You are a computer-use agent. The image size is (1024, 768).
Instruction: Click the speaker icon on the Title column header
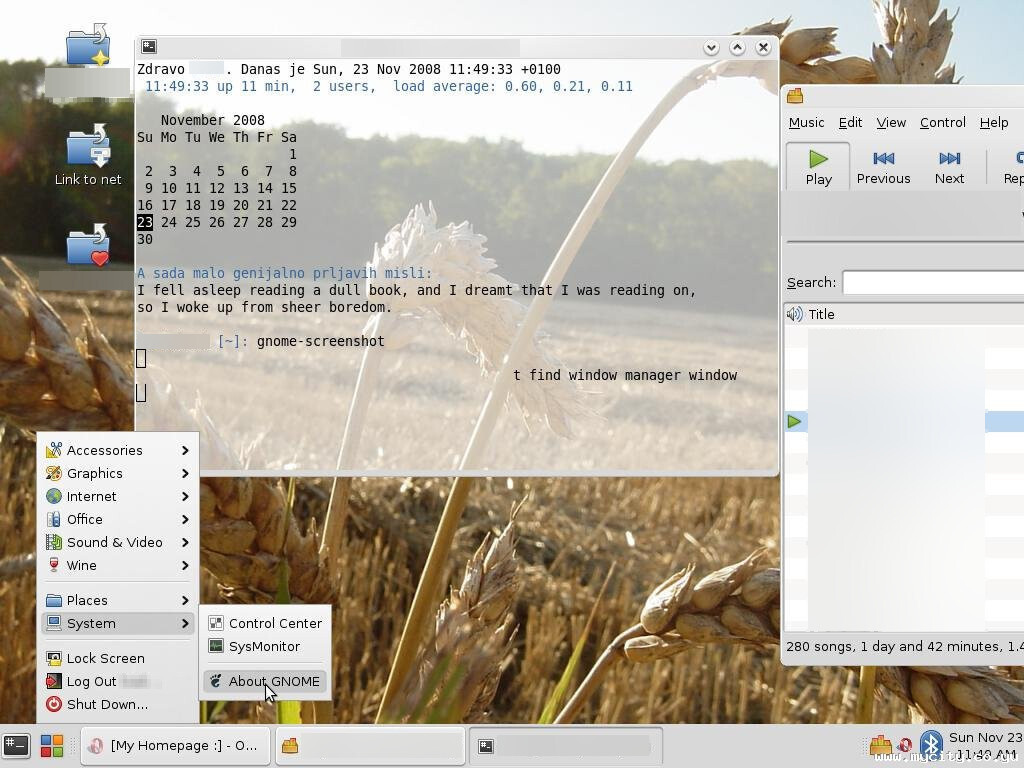coord(795,314)
